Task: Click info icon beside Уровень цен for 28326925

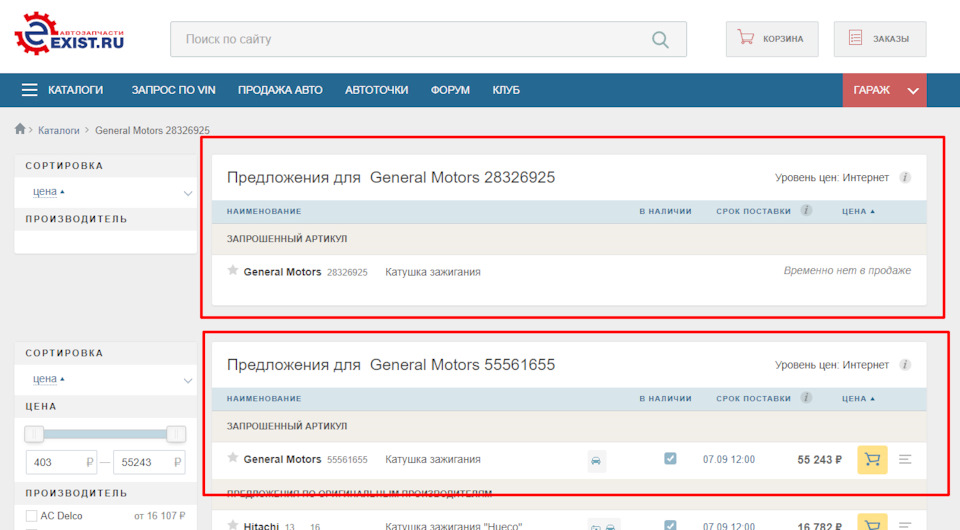Action: coord(905,177)
